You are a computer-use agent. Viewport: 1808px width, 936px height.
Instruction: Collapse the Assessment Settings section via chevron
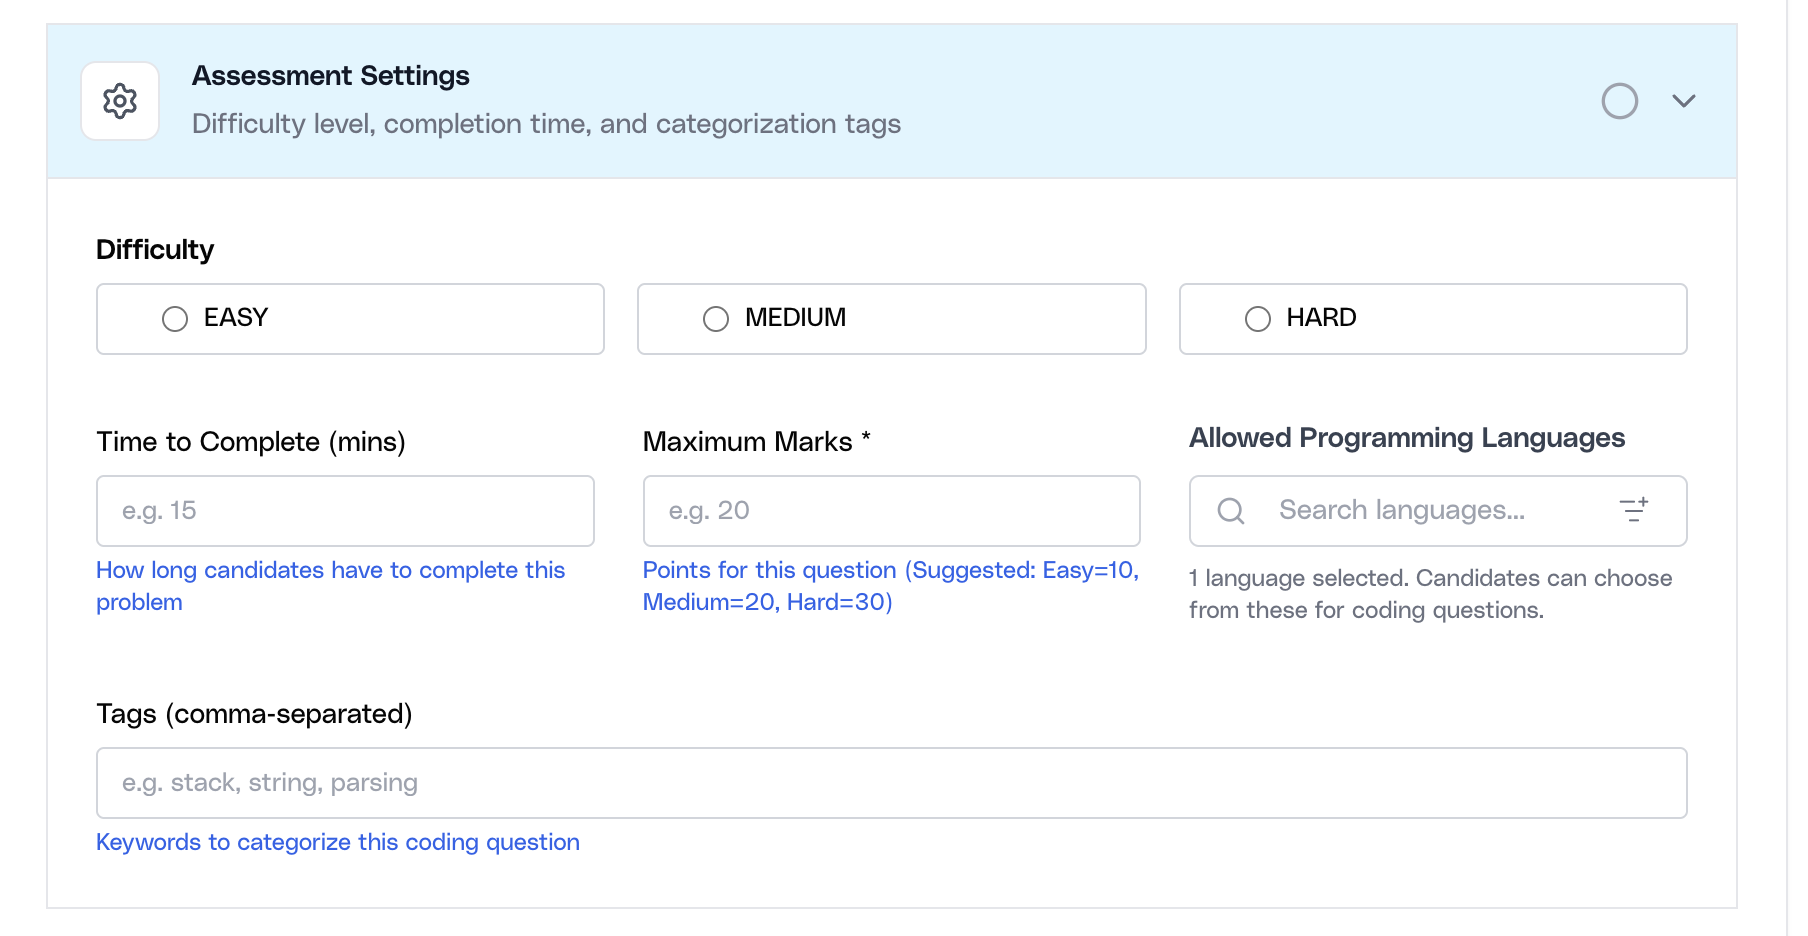click(x=1684, y=100)
